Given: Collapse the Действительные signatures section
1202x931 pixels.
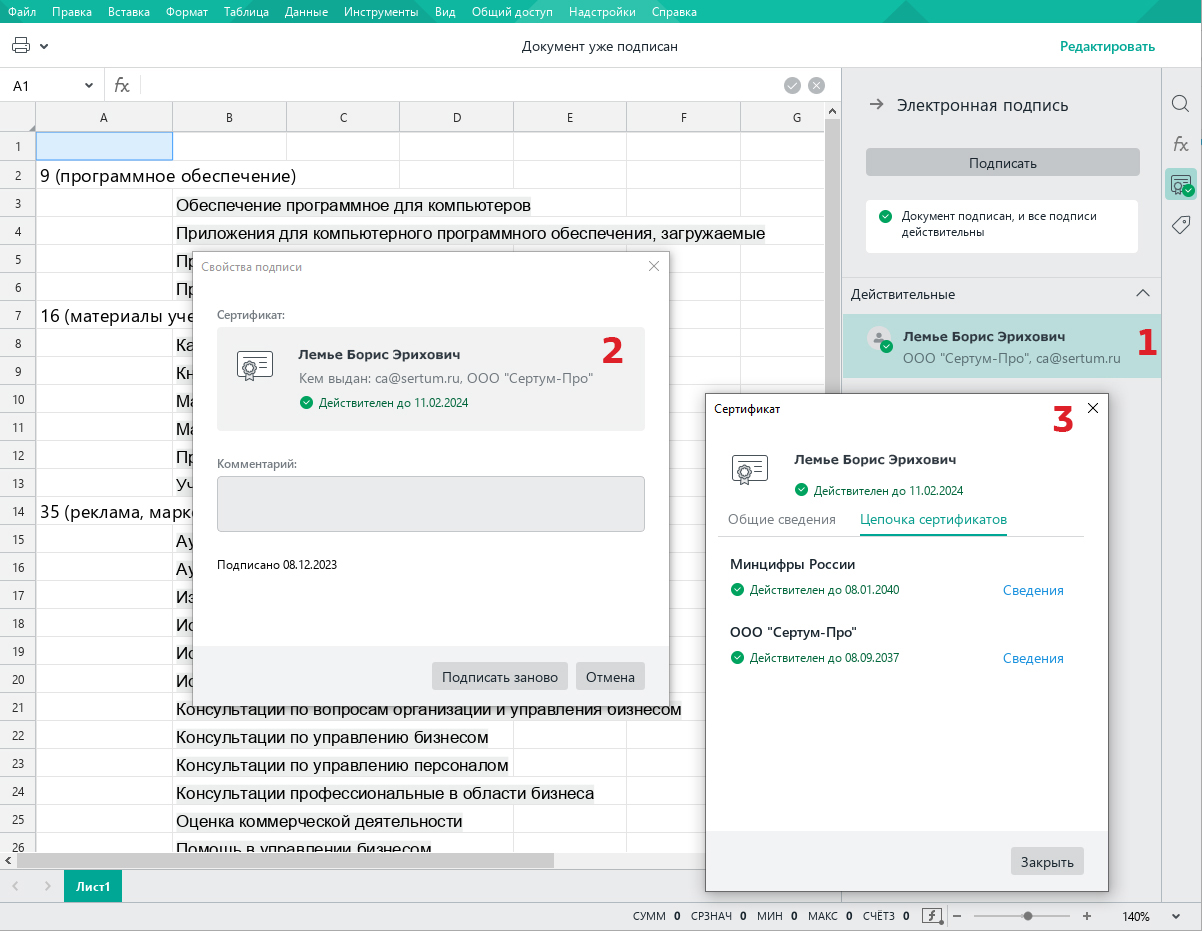Looking at the screenshot, I should point(1142,294).
